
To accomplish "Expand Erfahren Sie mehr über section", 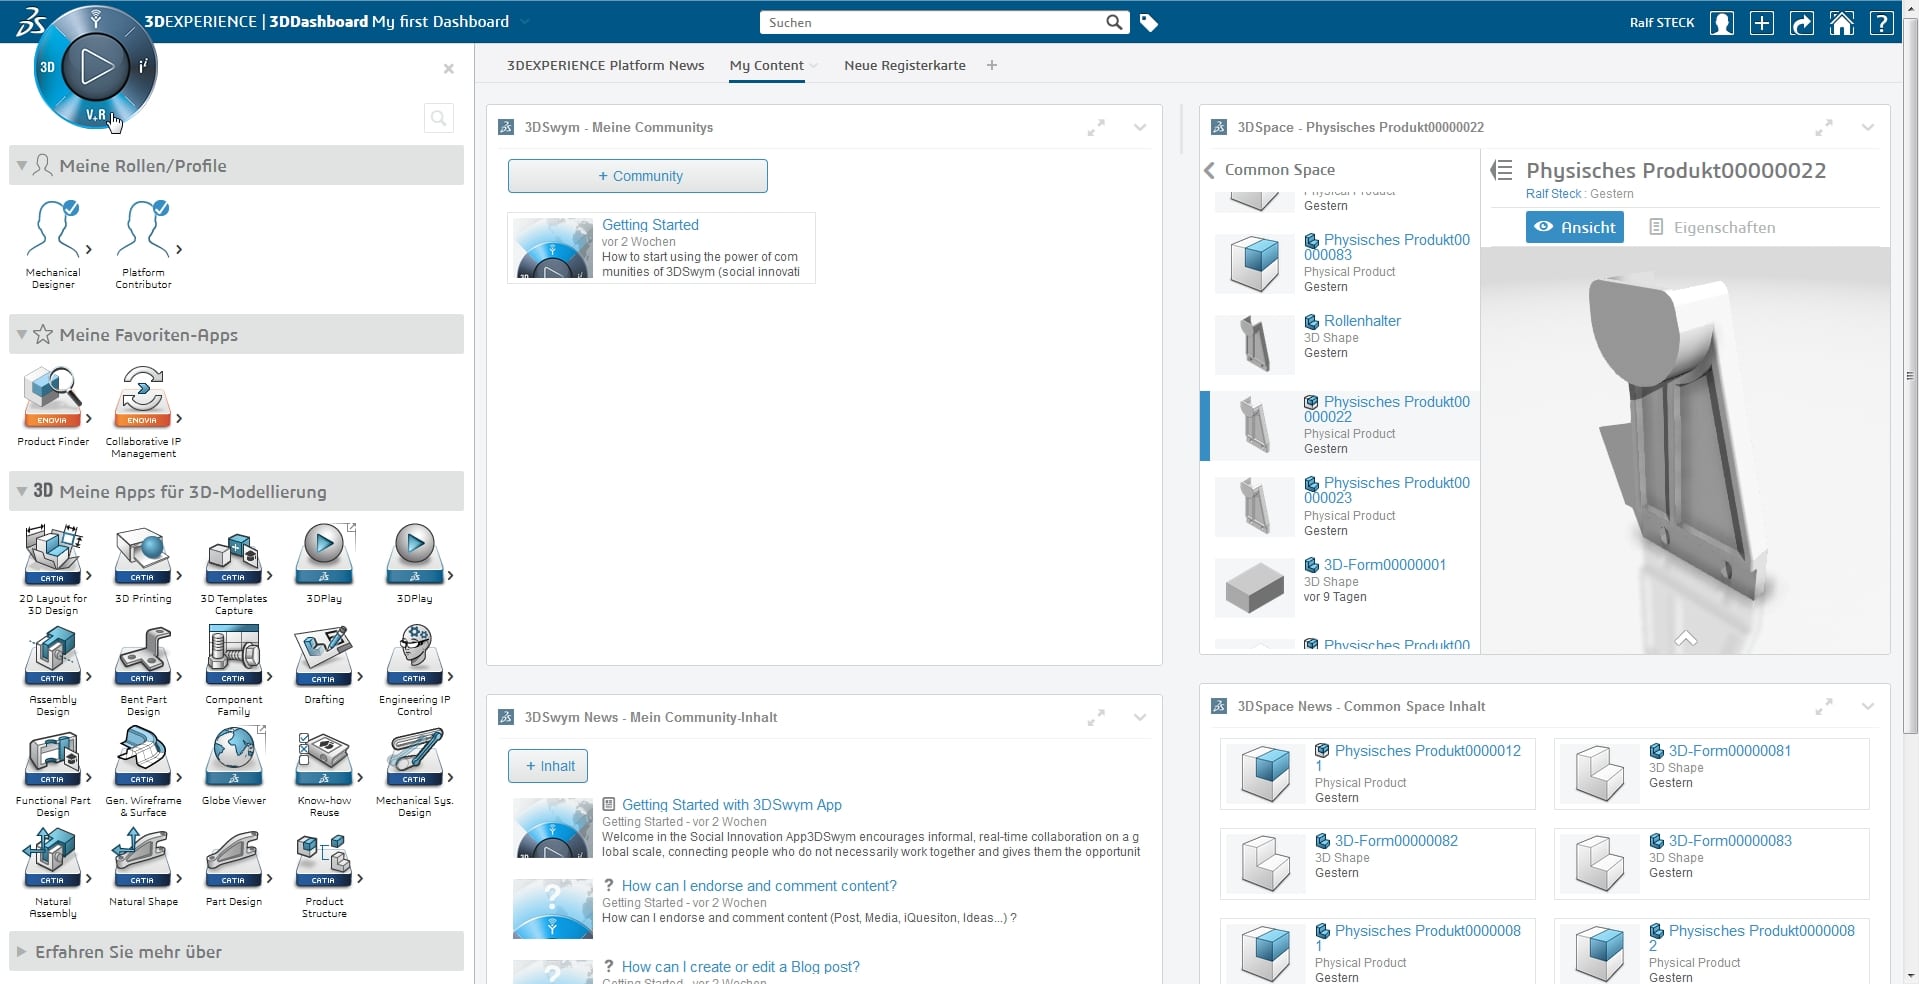I will coord(21,952).
